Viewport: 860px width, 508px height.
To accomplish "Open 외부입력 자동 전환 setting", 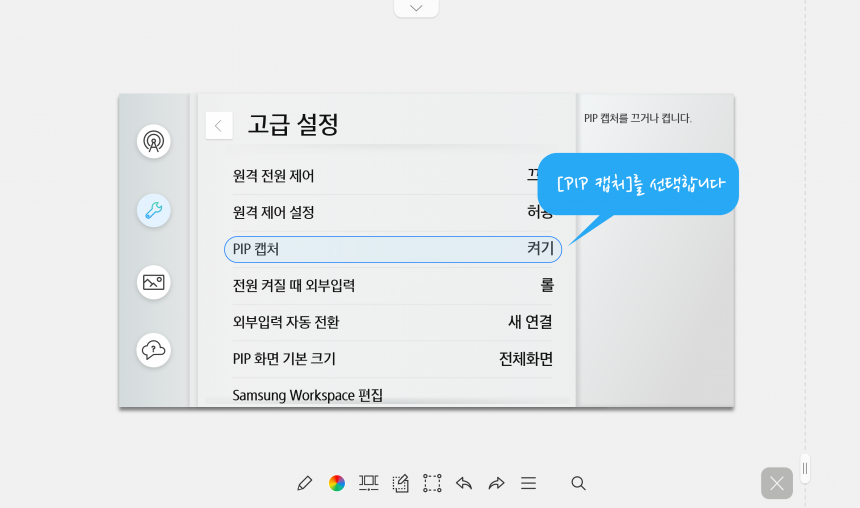I will click(393, 322).
